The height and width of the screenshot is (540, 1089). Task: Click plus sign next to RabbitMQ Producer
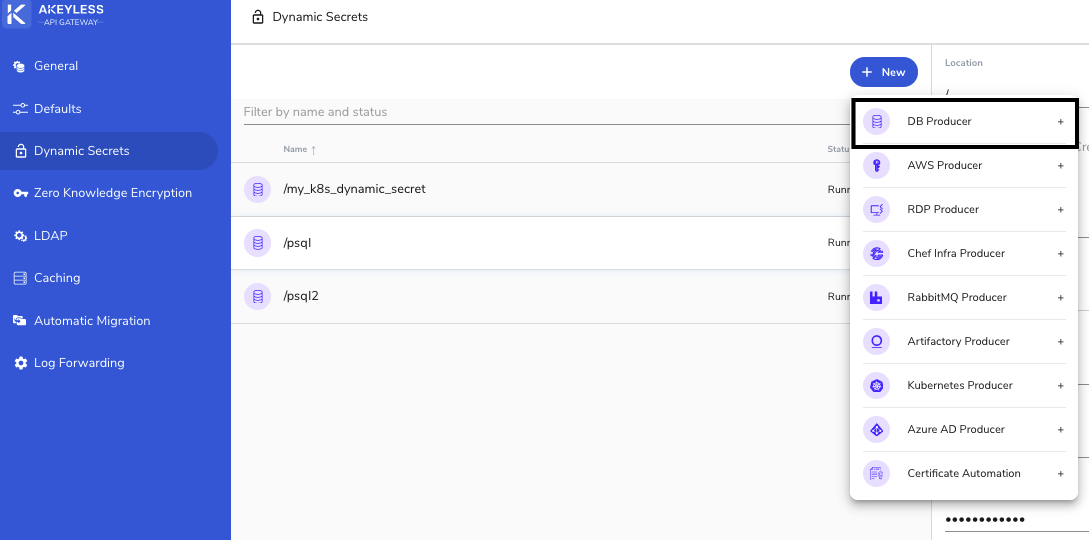click(x=1061, y=298)
